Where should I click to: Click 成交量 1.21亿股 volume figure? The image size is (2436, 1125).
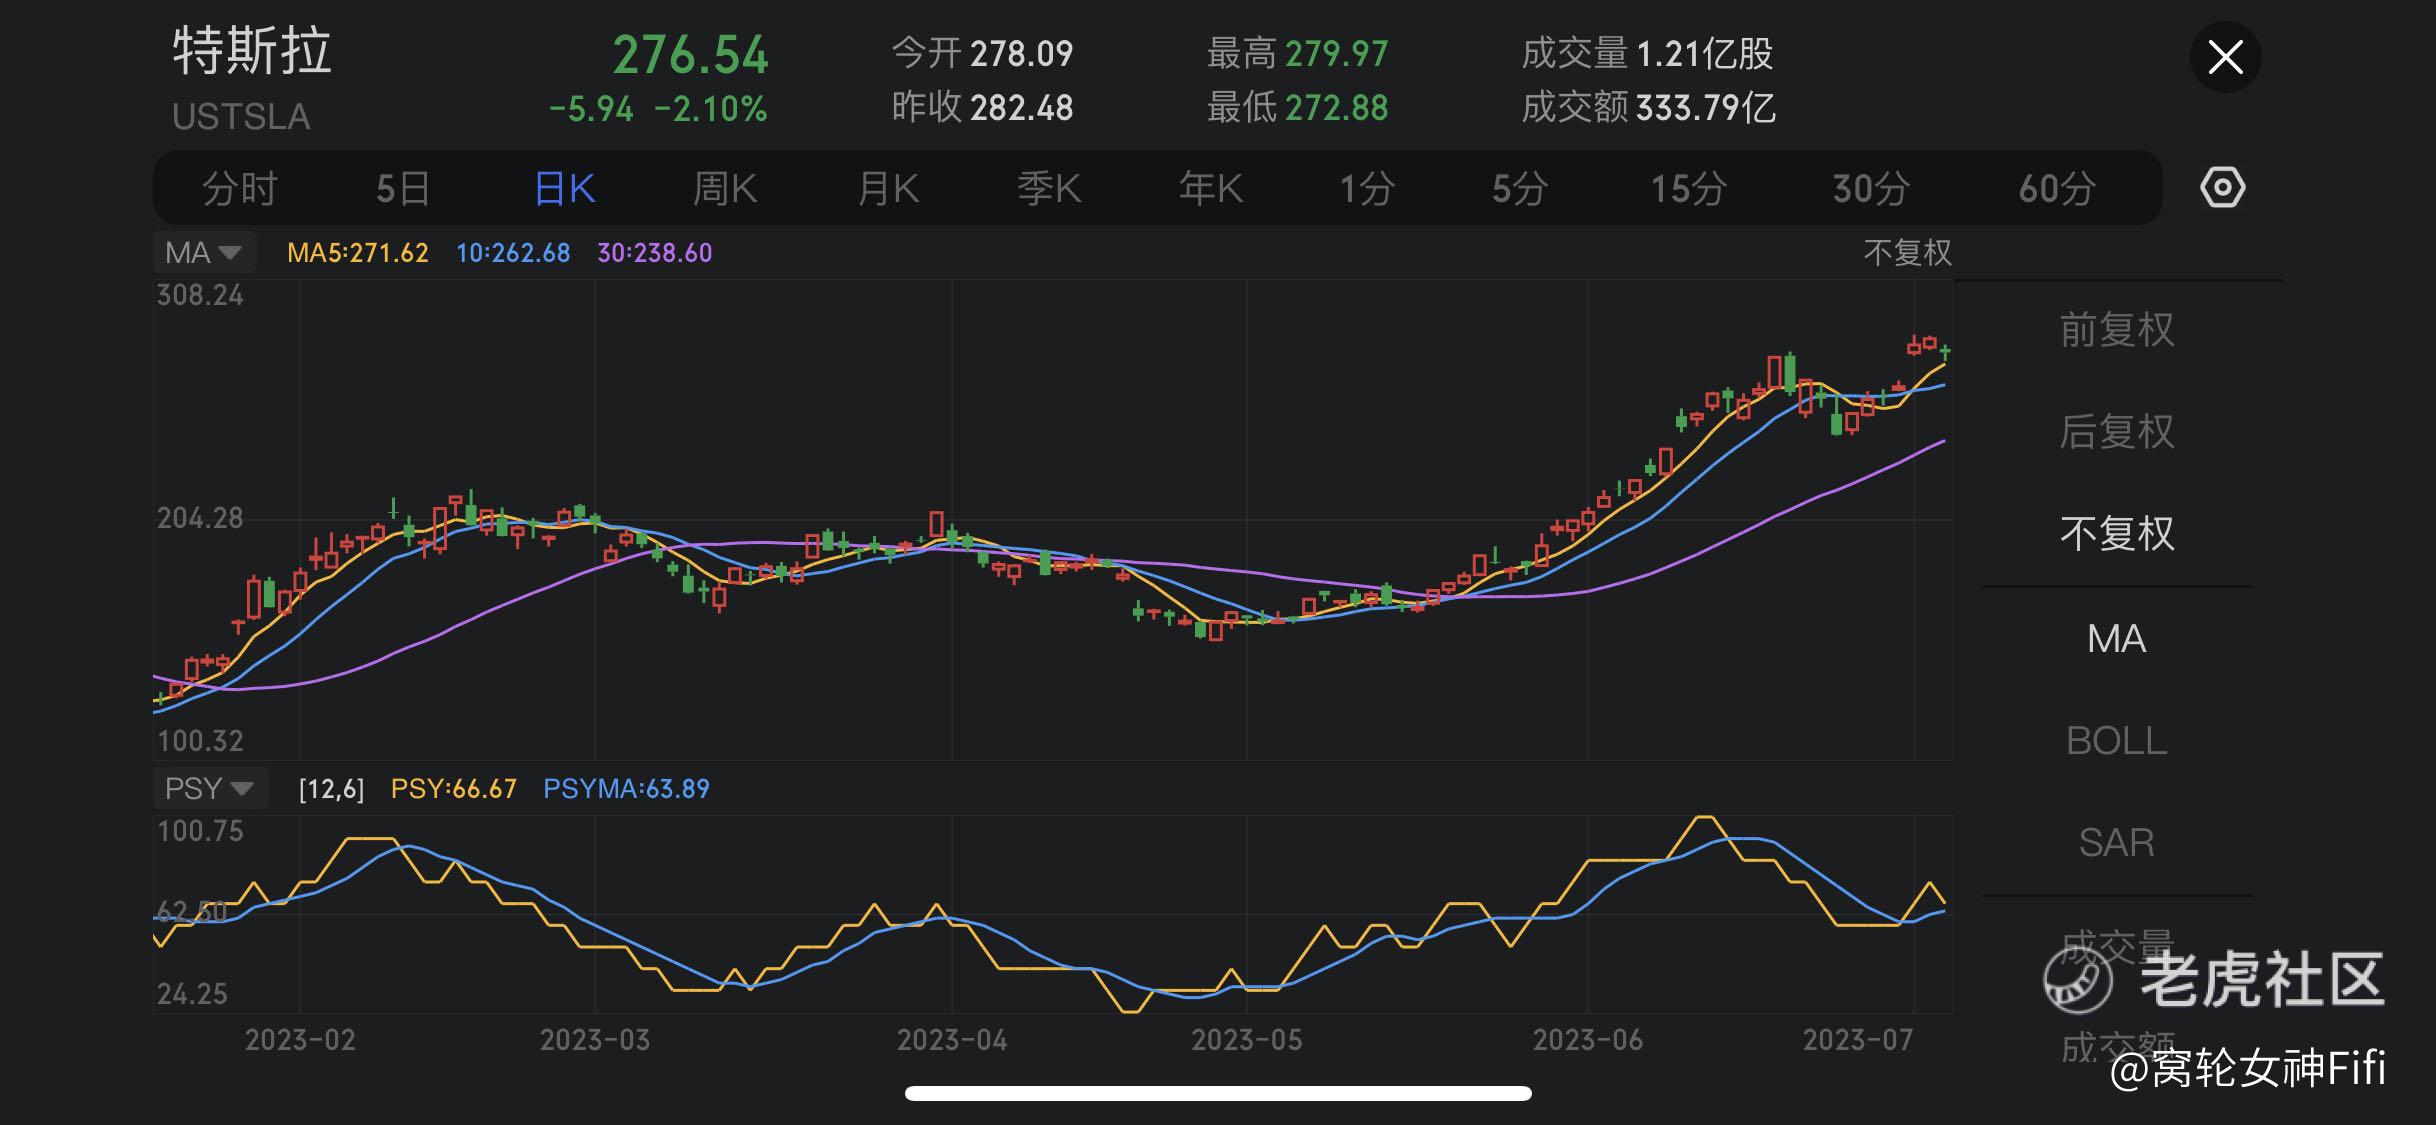pyautogui.click(x=1647, y=53)
